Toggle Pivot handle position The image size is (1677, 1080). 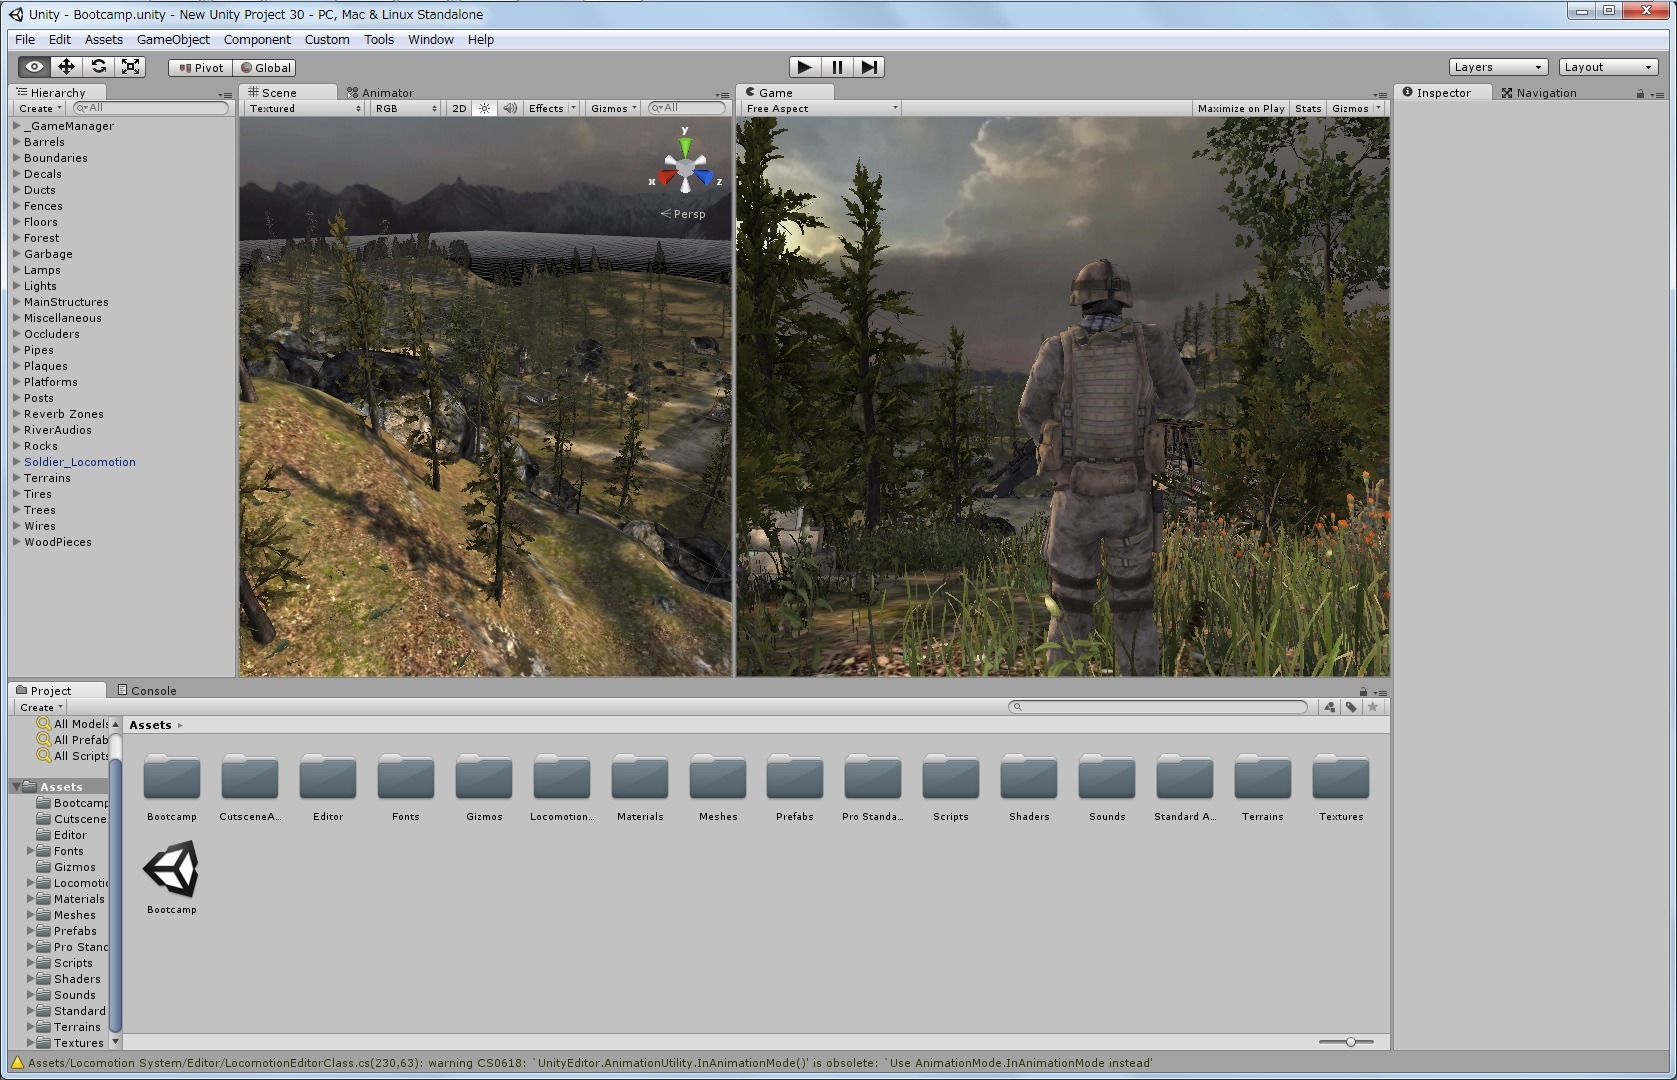201,68
